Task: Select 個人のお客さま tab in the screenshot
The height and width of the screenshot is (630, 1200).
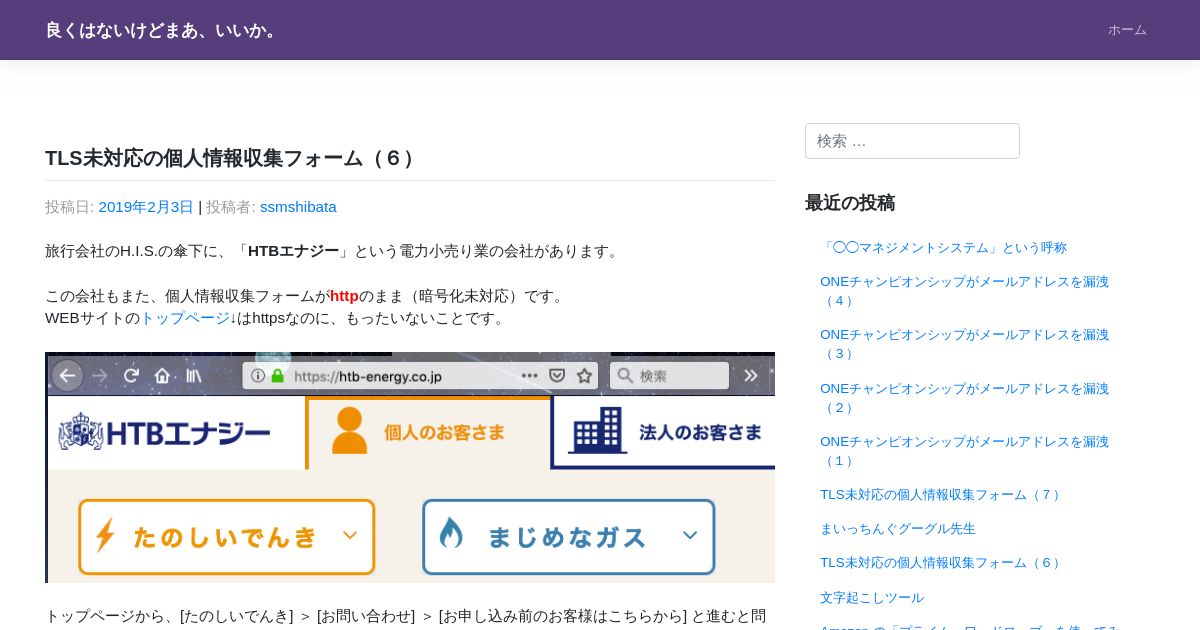Action: tap(428, 433)
